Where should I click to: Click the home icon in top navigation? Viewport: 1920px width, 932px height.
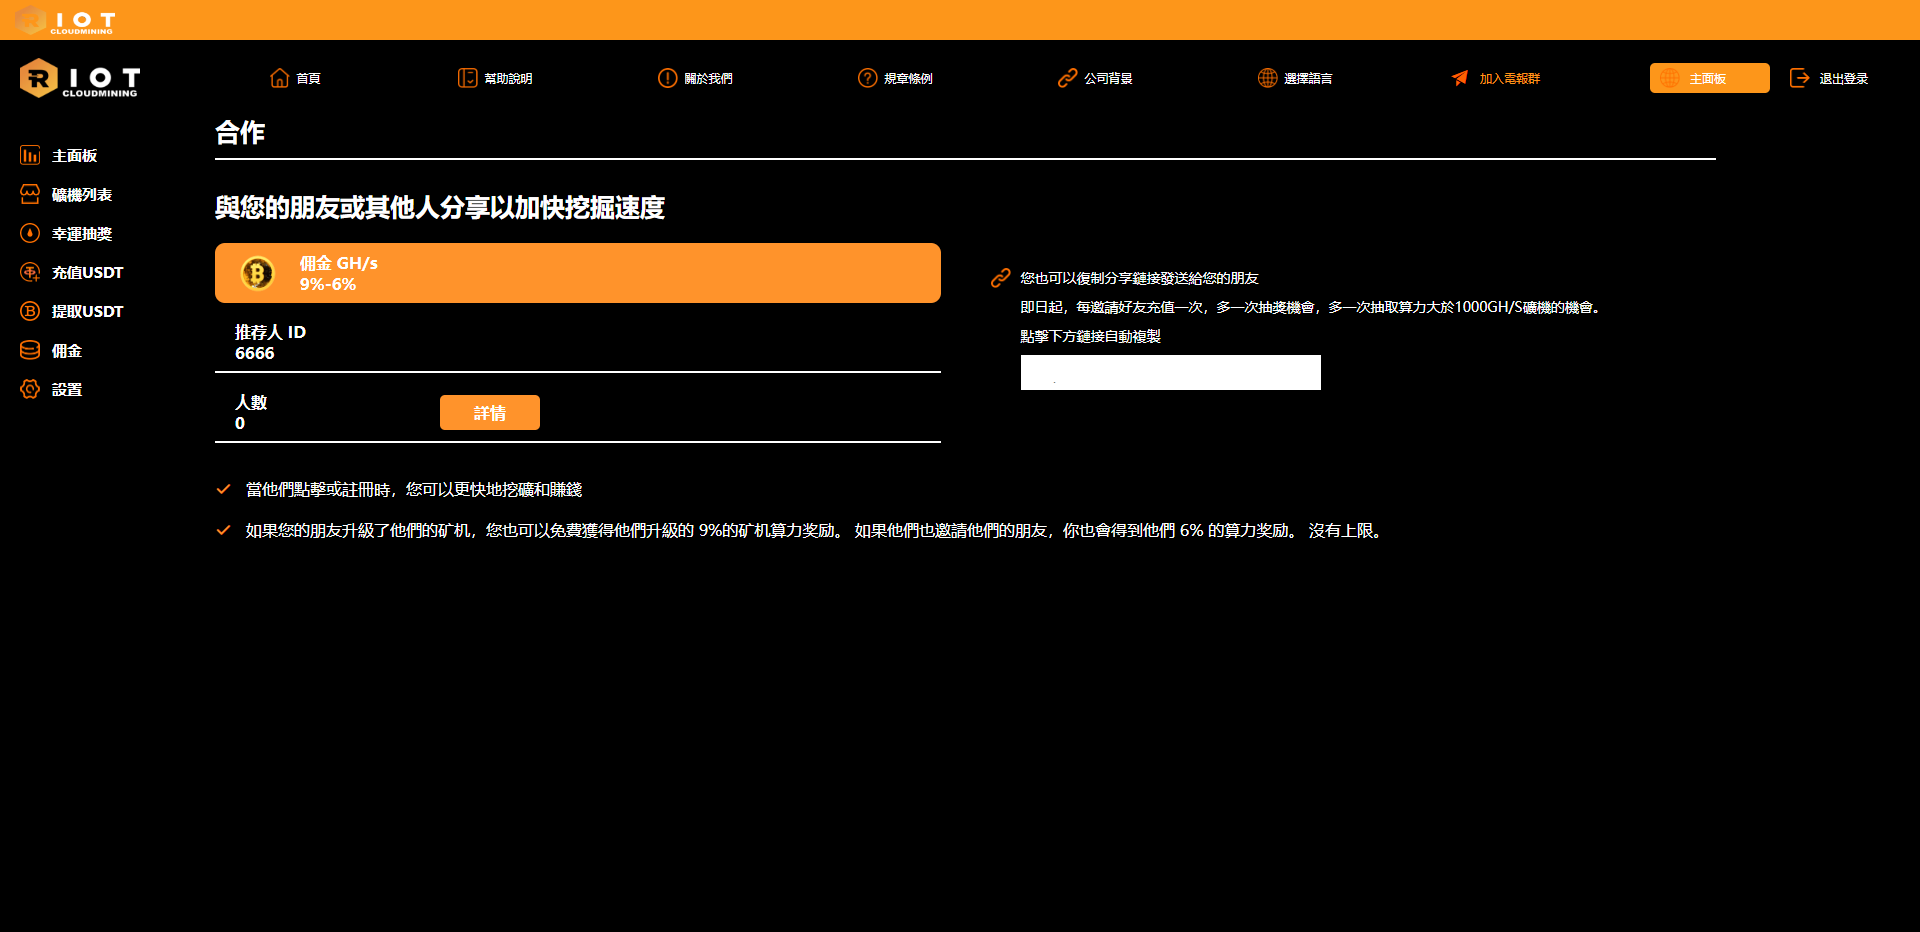279,78
